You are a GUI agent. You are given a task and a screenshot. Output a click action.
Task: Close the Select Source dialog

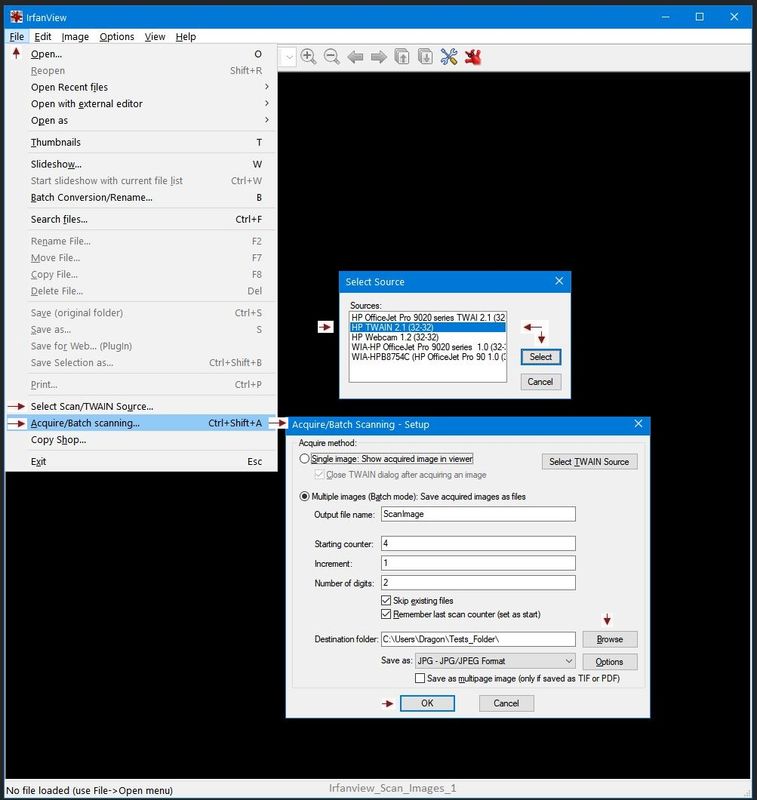point(559,281)
